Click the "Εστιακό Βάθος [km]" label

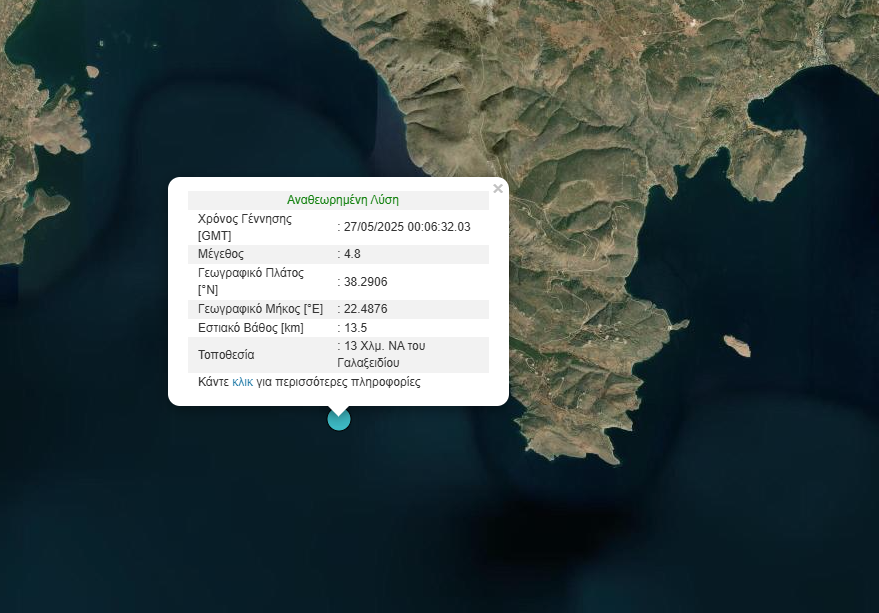[x=251, y=327]
